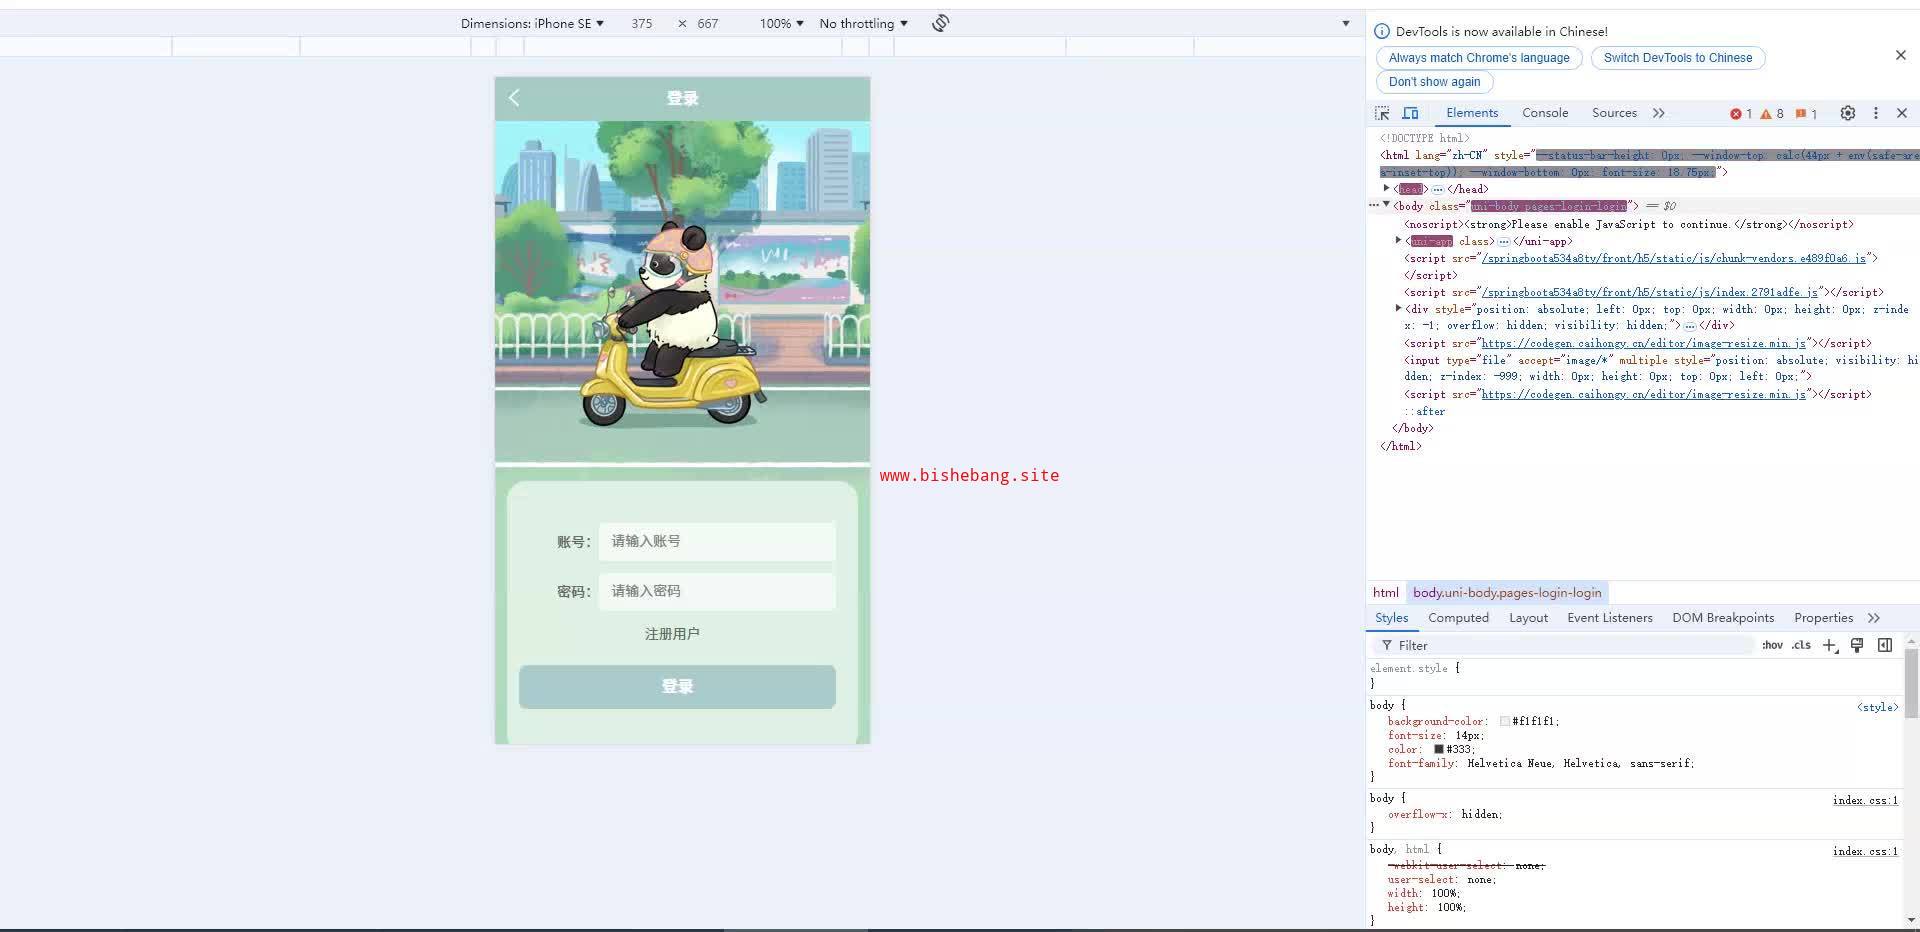
Task: Open more device toolbar options
Action: [1346, 23]
